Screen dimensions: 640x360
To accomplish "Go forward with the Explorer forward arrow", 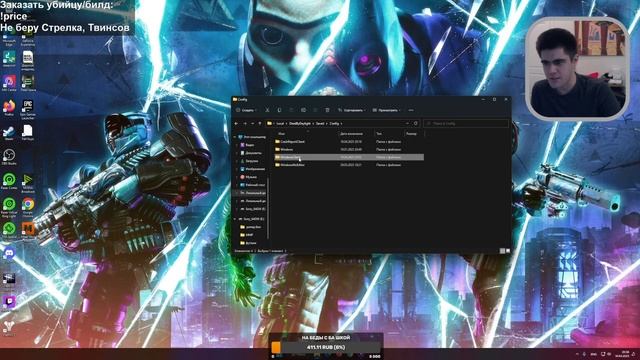I will (245, 123).
